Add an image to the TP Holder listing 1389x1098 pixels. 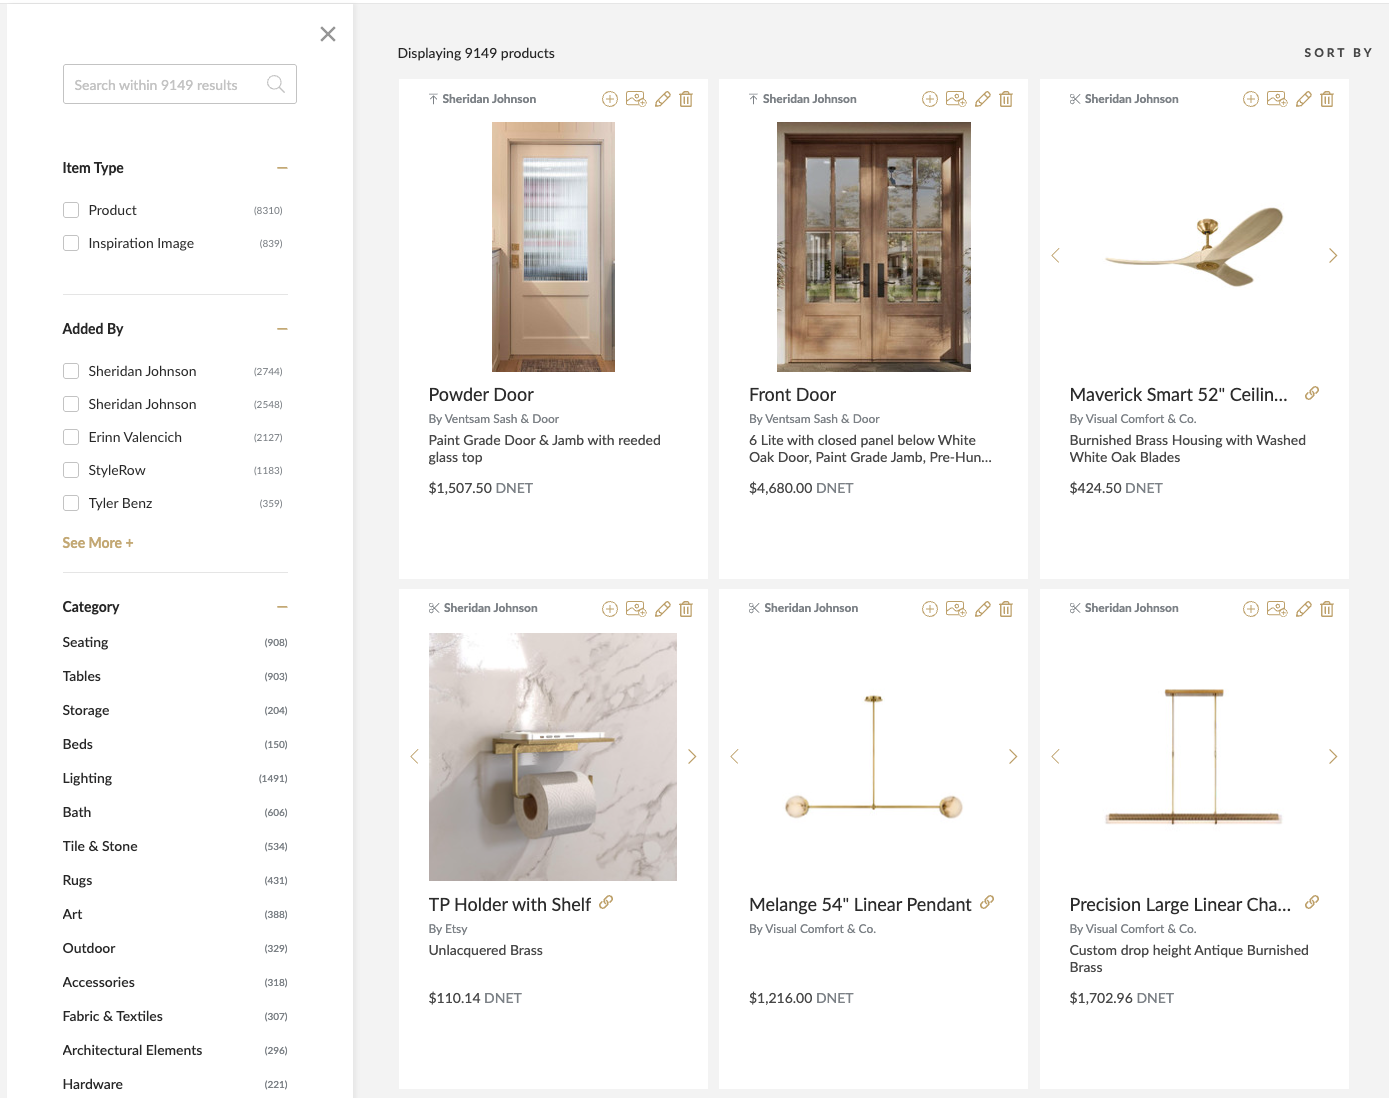(x=636, y=608)
